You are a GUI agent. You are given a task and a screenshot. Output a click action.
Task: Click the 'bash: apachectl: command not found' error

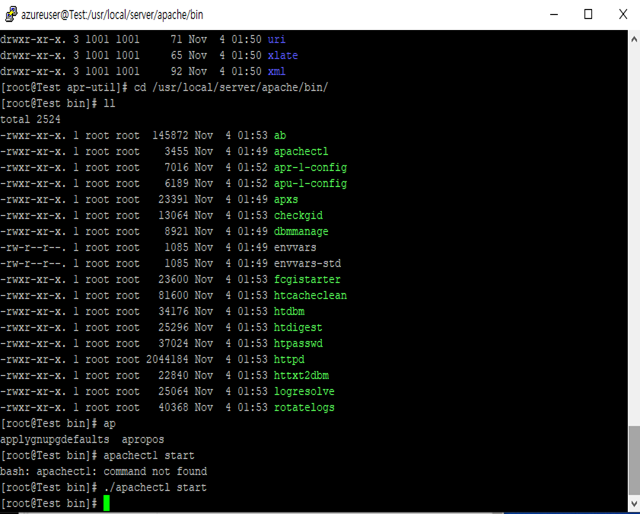[x=103, y=472]
